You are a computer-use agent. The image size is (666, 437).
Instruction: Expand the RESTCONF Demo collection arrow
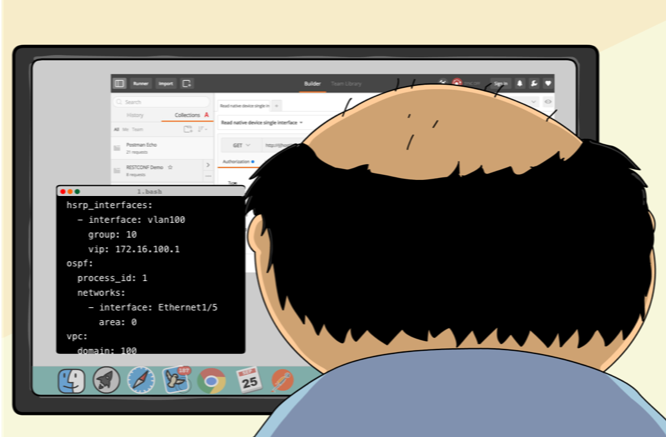pyautogui.click(x=207, y=165)
